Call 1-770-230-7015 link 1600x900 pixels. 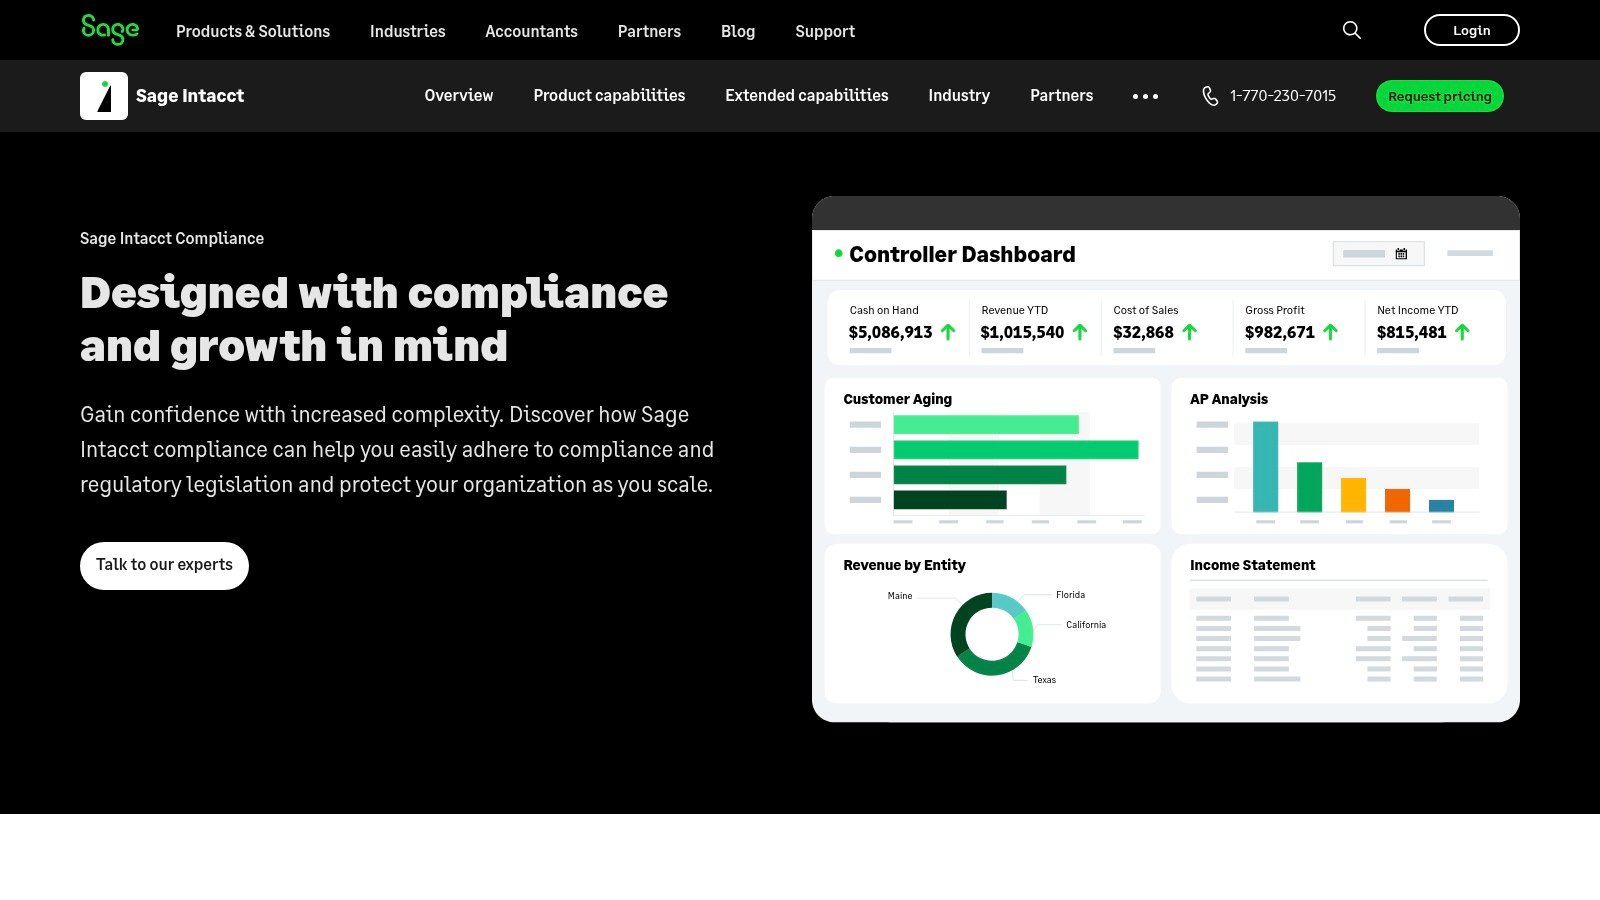(1283, 96)
